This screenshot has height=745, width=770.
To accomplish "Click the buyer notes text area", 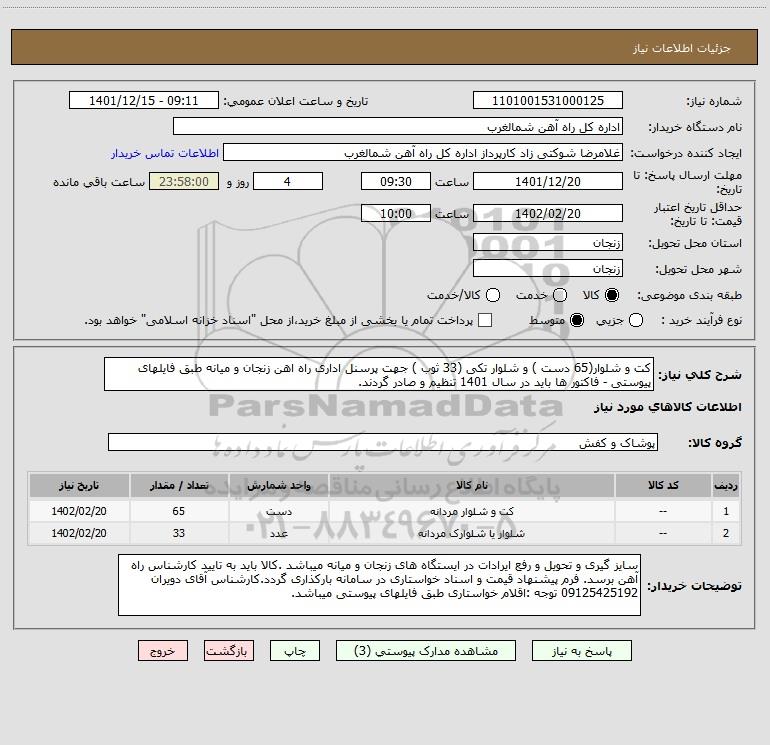I will [x=379, y=585].
